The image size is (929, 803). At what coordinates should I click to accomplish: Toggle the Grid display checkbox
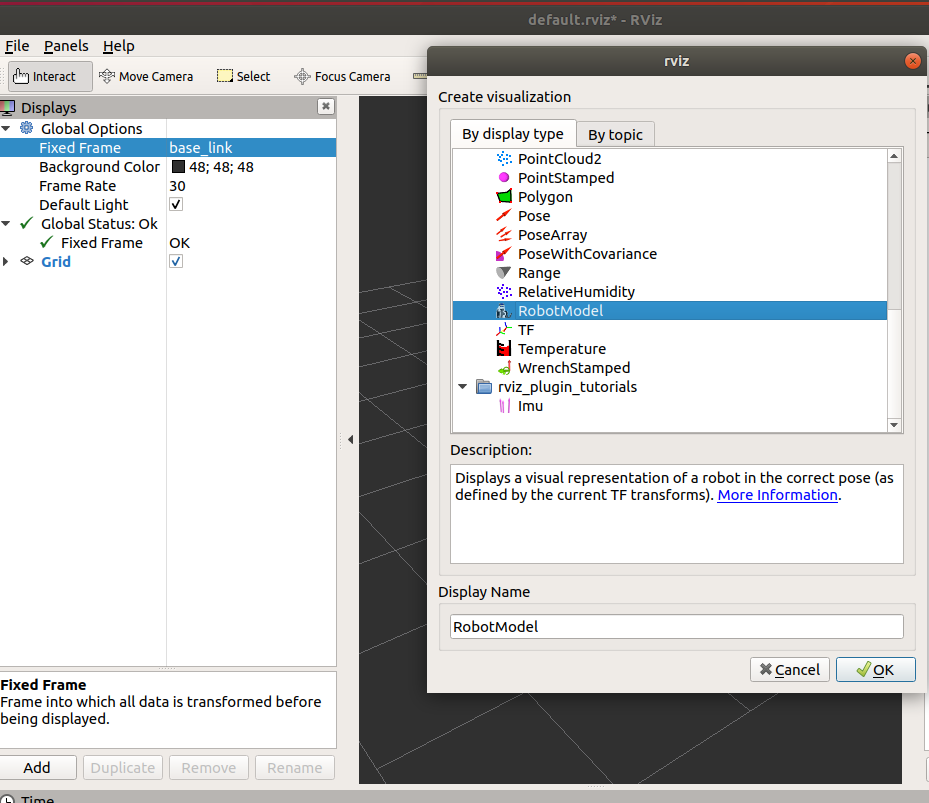[176, 261]
